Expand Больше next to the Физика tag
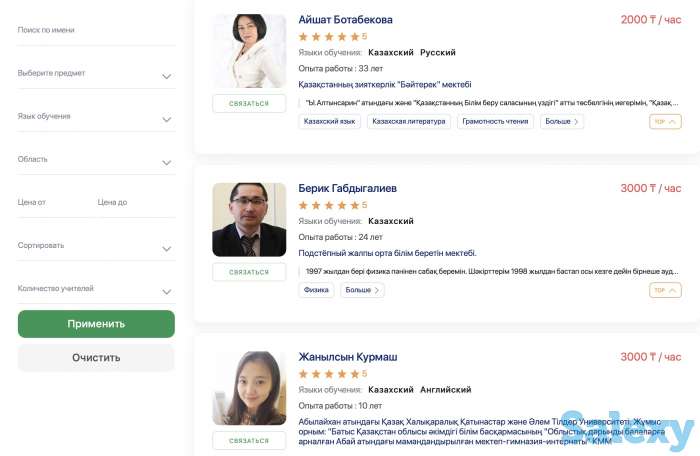This screenshot has height=456, width=700. point(362,290)
